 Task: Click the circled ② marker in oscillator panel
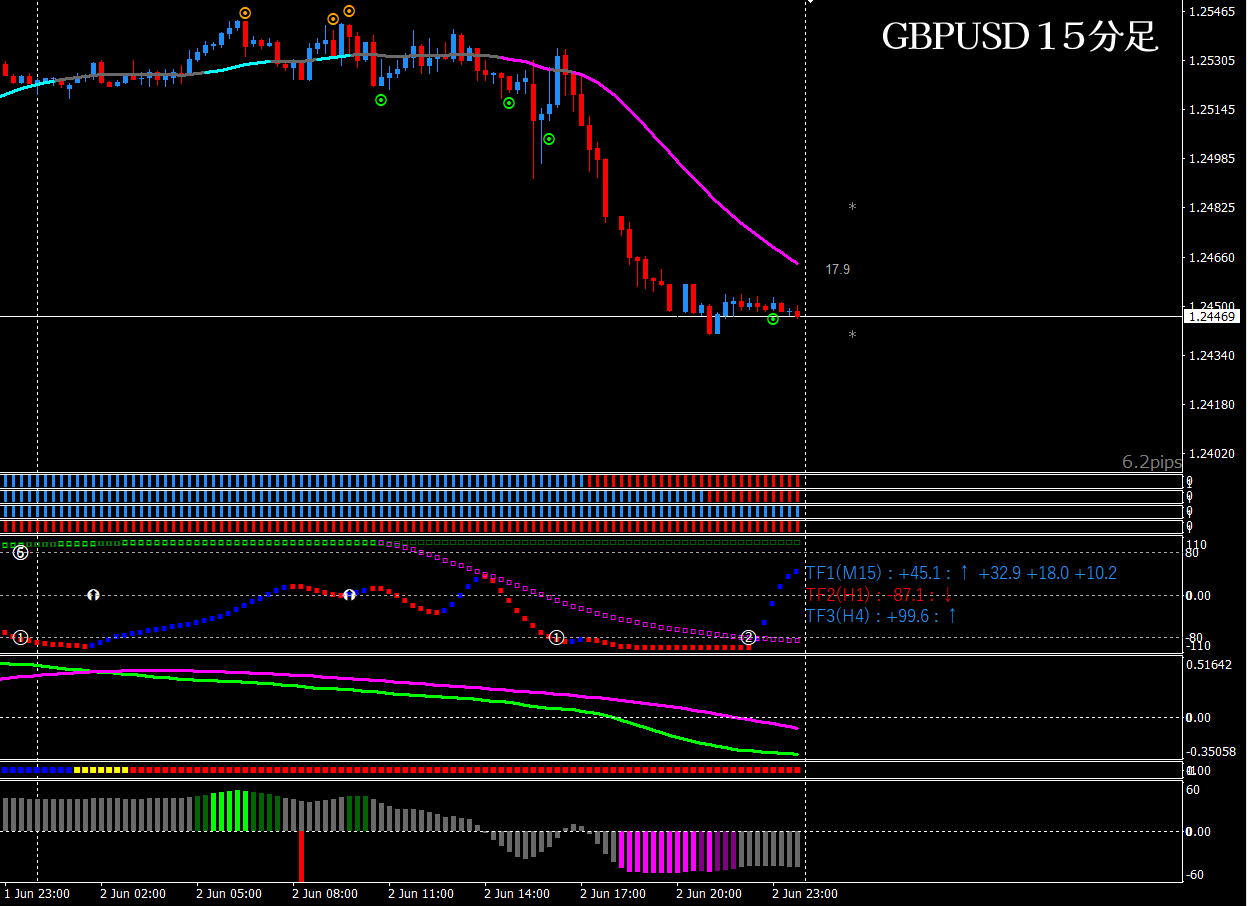pyautogui.click(x=748, y=637)
